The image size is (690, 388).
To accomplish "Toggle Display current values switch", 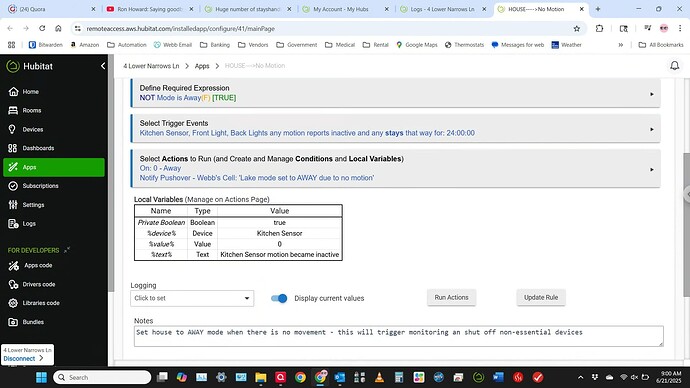I will (279, 298).
